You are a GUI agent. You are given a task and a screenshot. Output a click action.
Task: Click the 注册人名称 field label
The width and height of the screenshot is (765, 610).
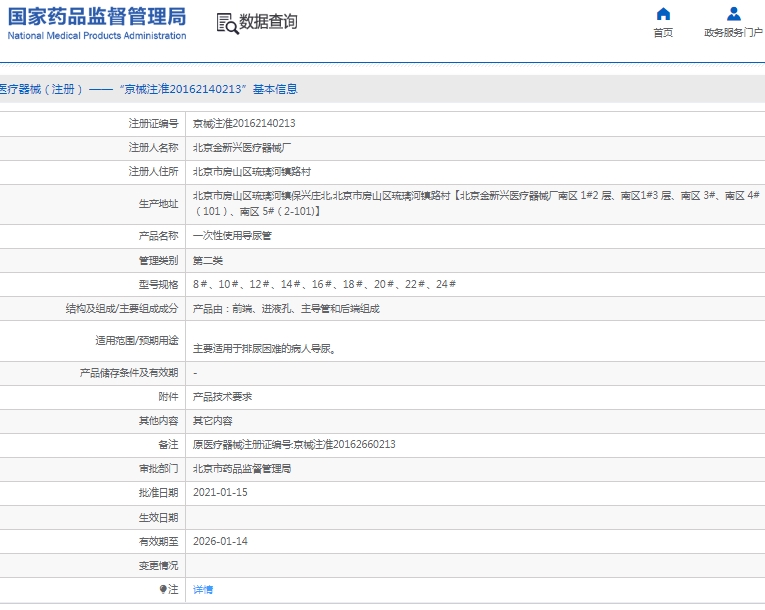pyautogui.click(x=154, y=147)
